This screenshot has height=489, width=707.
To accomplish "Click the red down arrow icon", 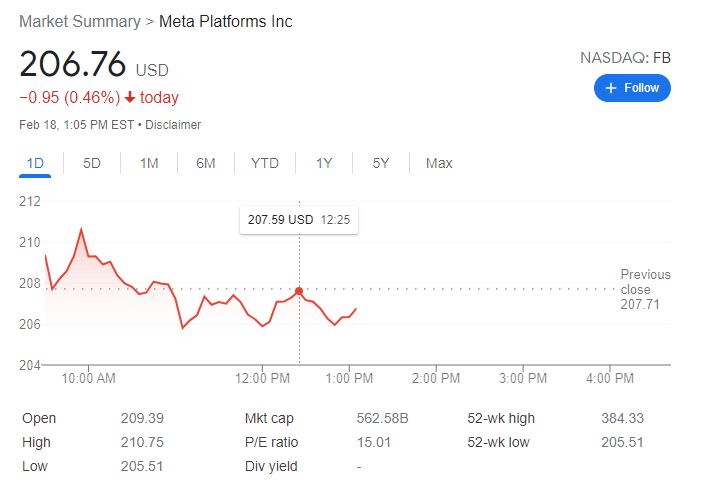I will click(x=130, y=98).
